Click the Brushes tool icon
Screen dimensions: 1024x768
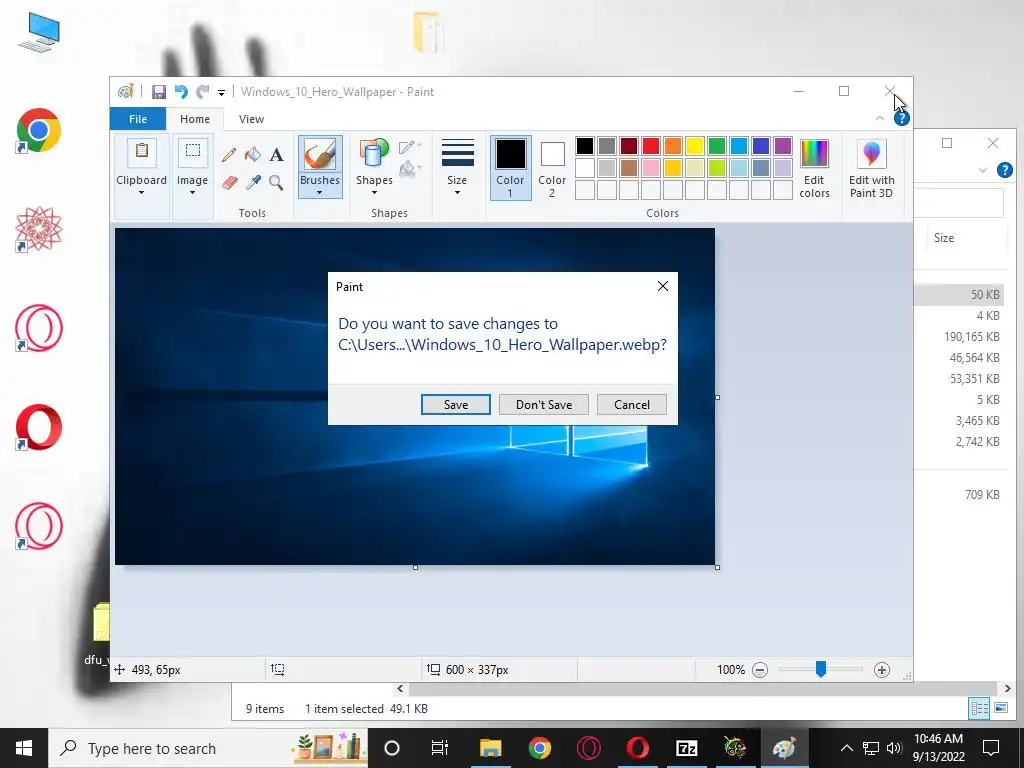[320, 155]
